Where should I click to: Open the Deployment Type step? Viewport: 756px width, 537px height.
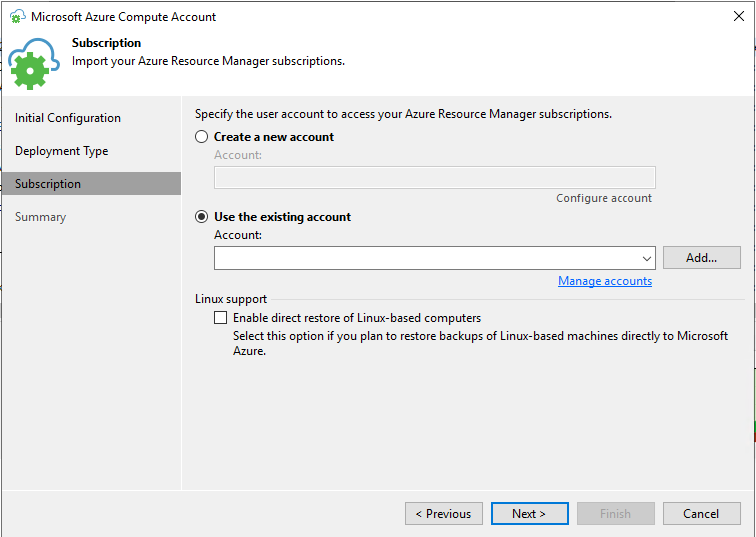point(62,151)
